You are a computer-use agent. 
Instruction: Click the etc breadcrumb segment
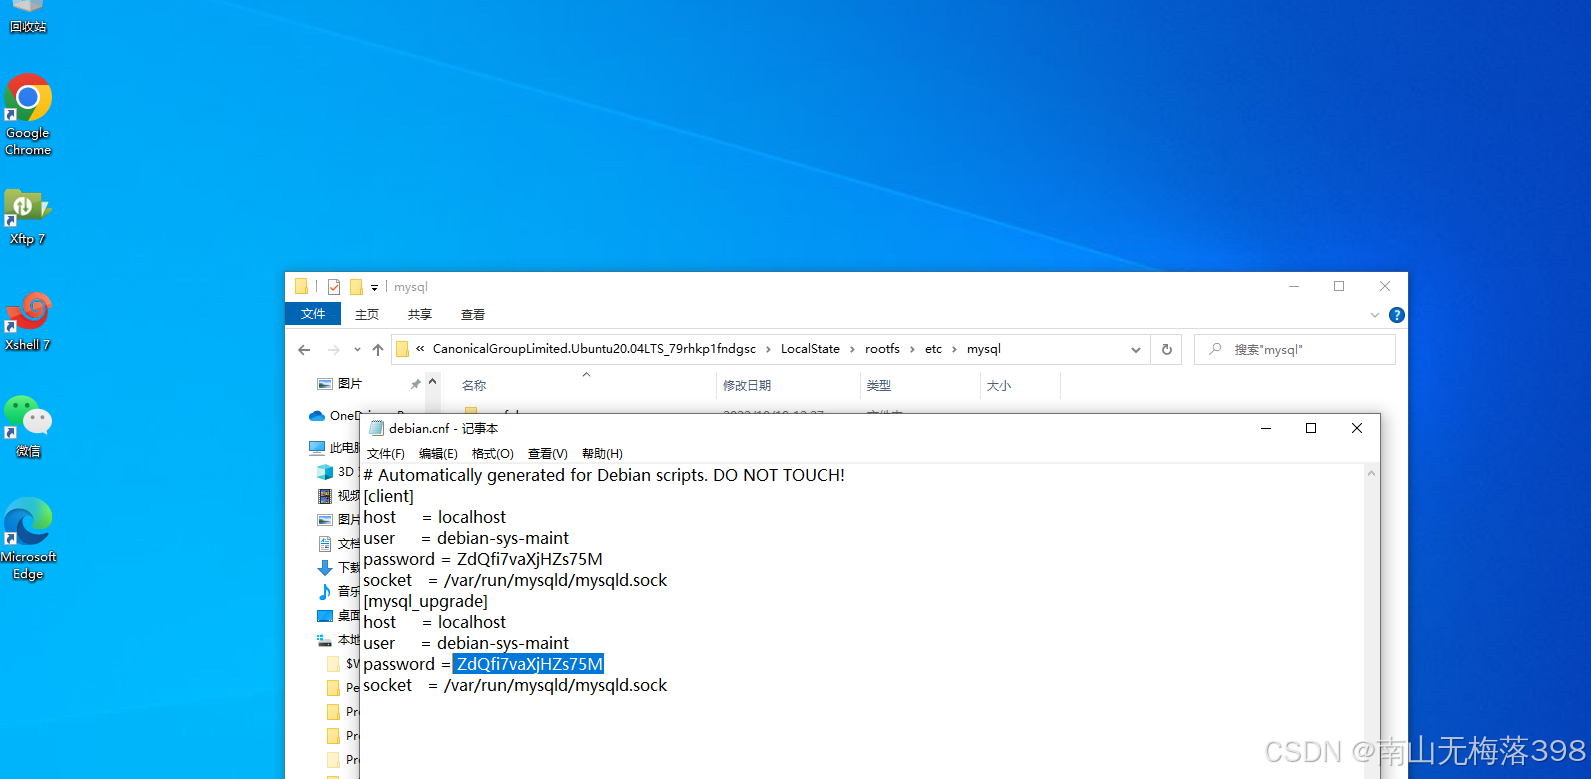(x=933, y=349)
